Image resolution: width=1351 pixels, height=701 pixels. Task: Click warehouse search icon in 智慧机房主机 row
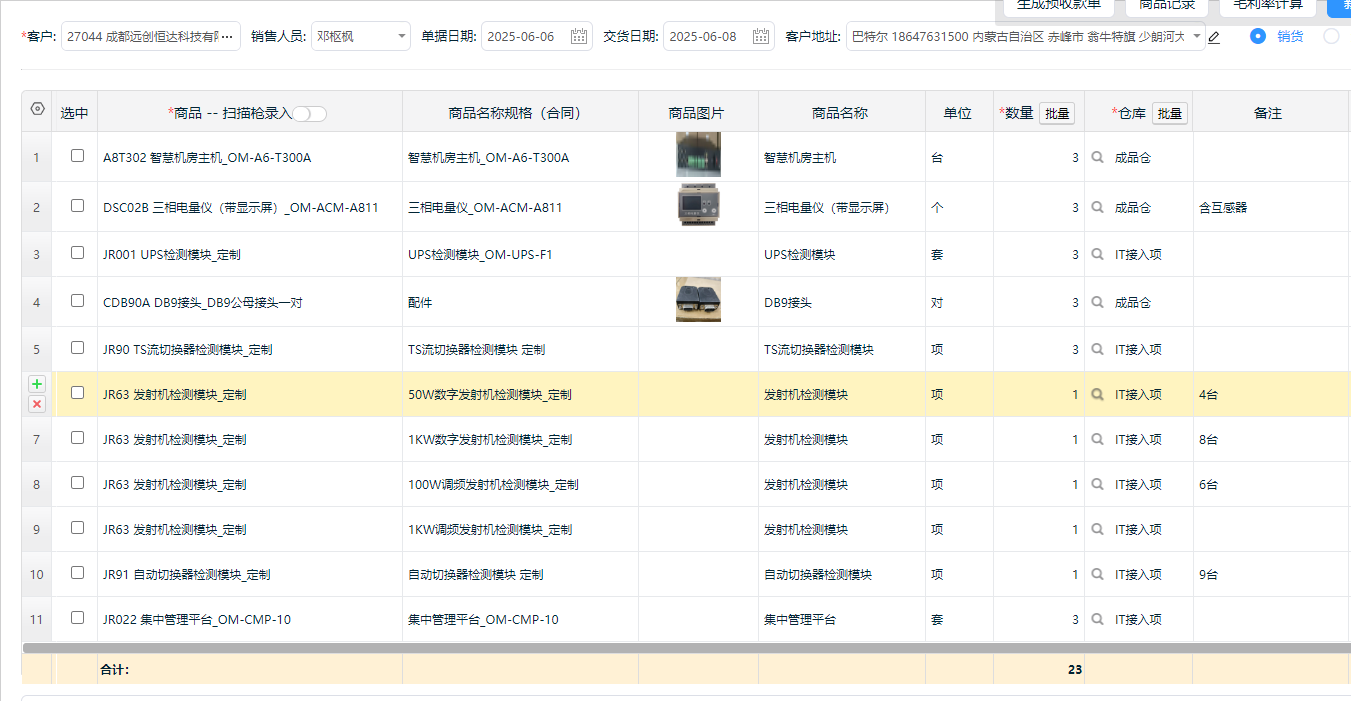(1098, 158)
